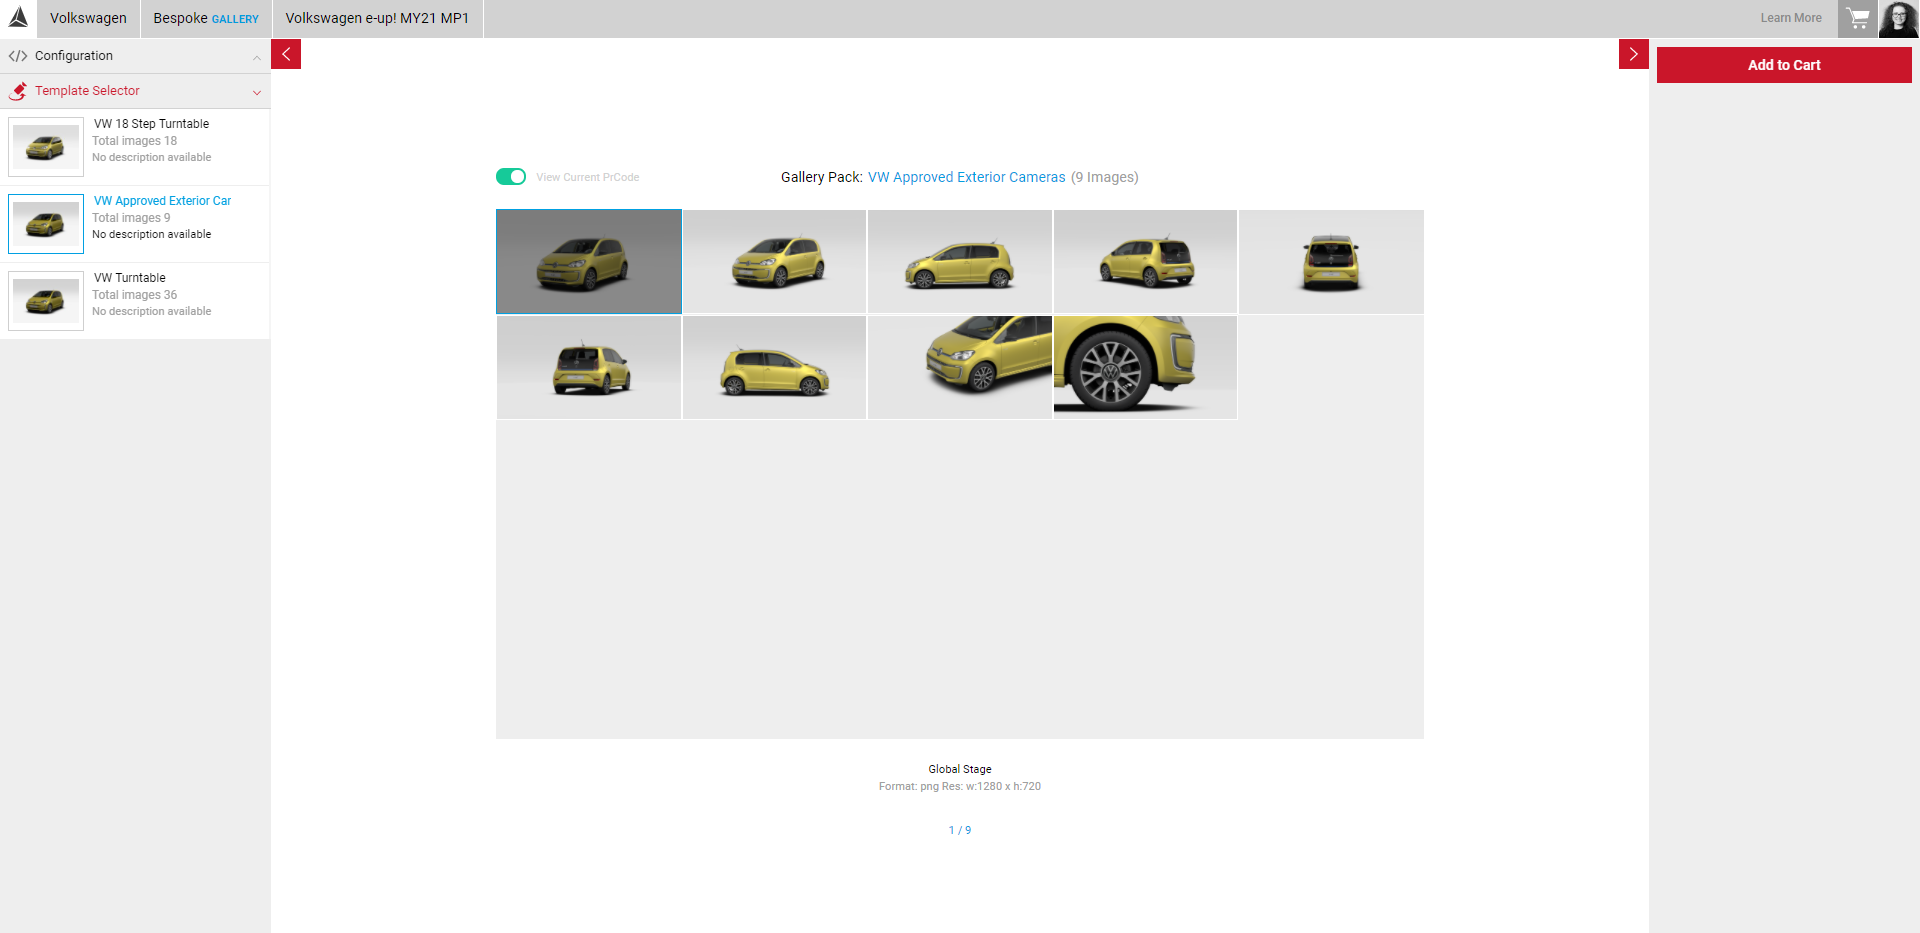Image resolution: width=1920 pixels, height=933 pixels.
Task: Open the shopping cart icon
Action: (1858, 18)
